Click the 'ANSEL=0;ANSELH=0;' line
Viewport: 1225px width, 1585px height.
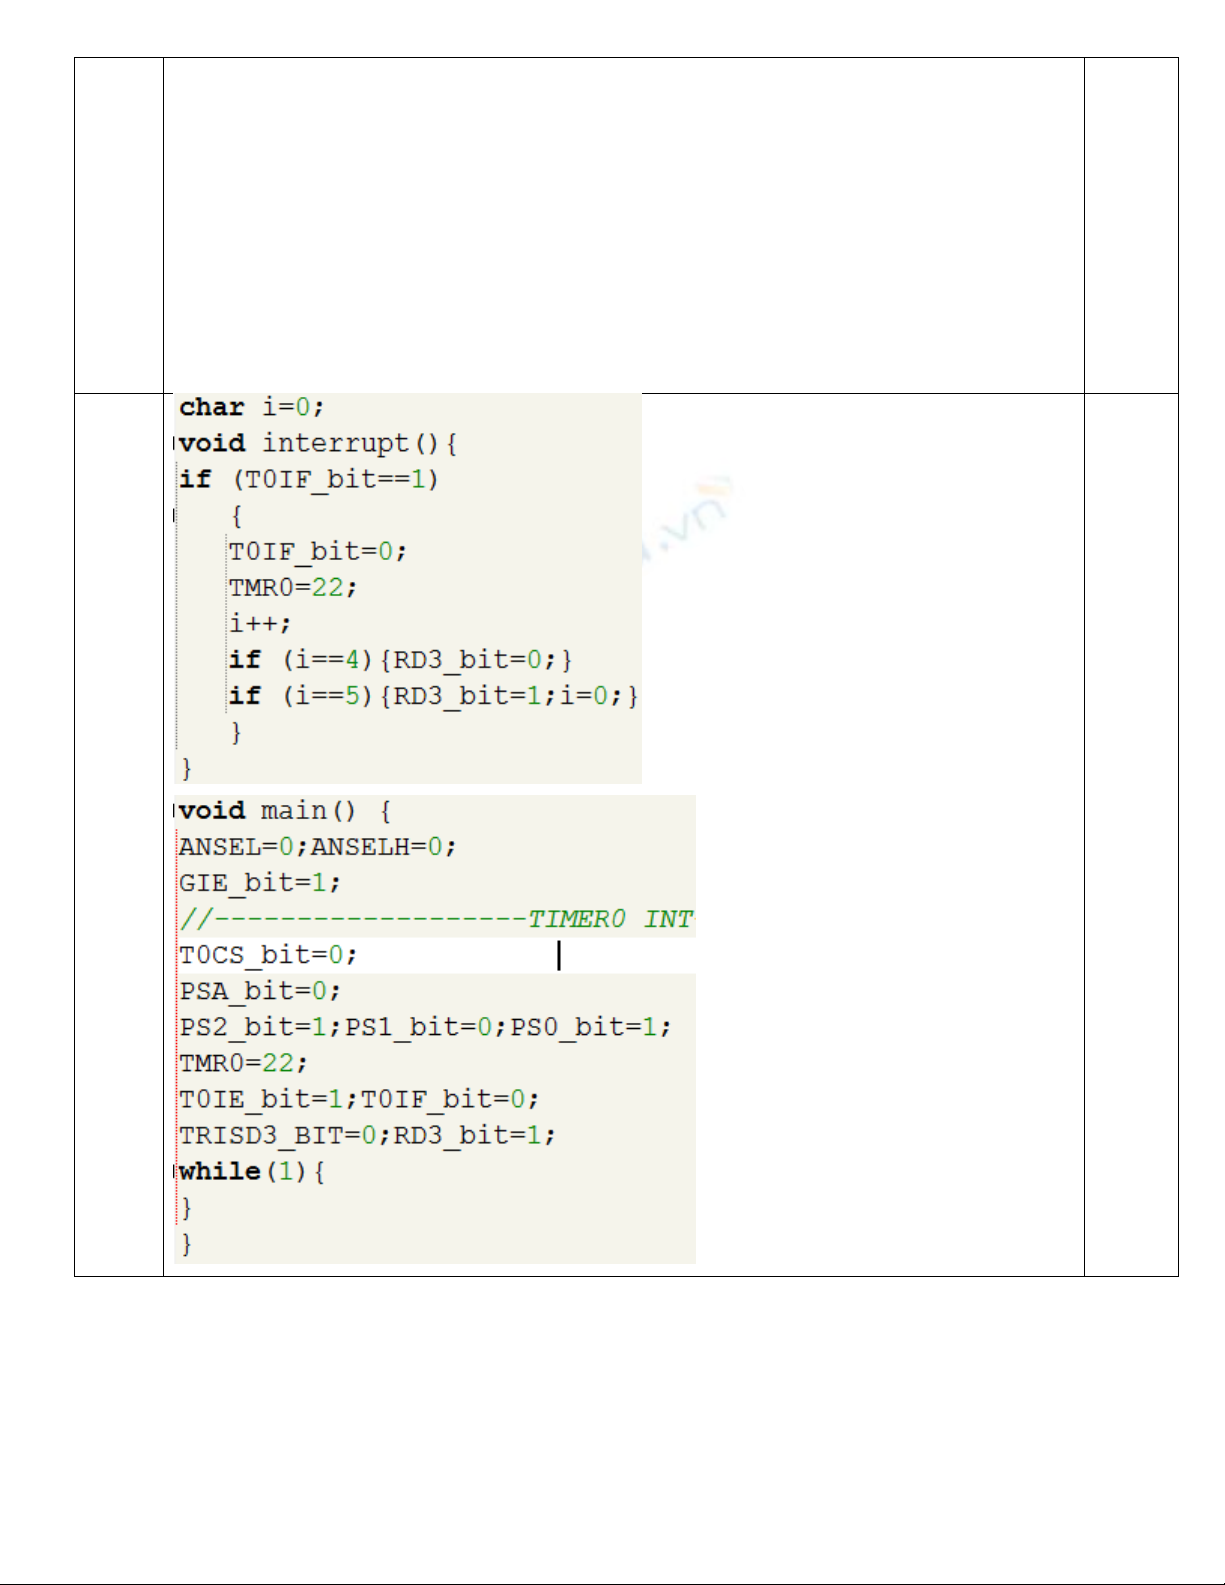(317, 847)
